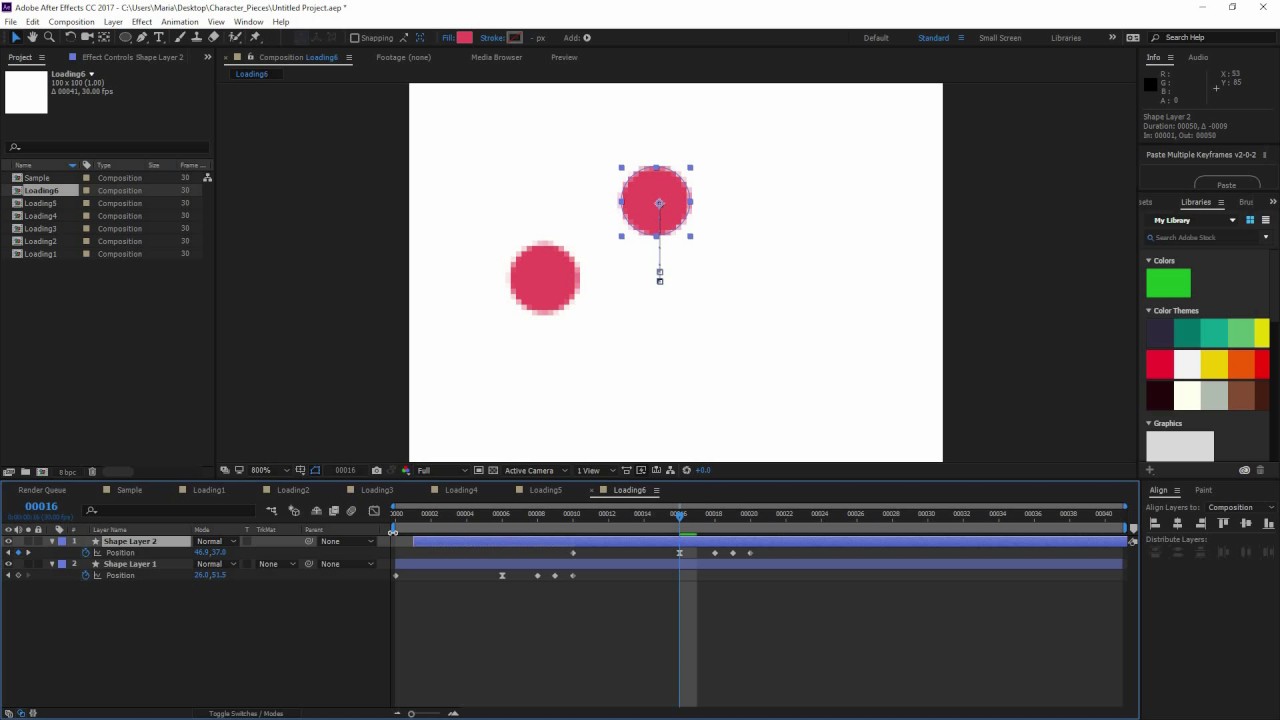
Task: Click Toggle Switches / Modes button
Action: [x=246, y=713]
